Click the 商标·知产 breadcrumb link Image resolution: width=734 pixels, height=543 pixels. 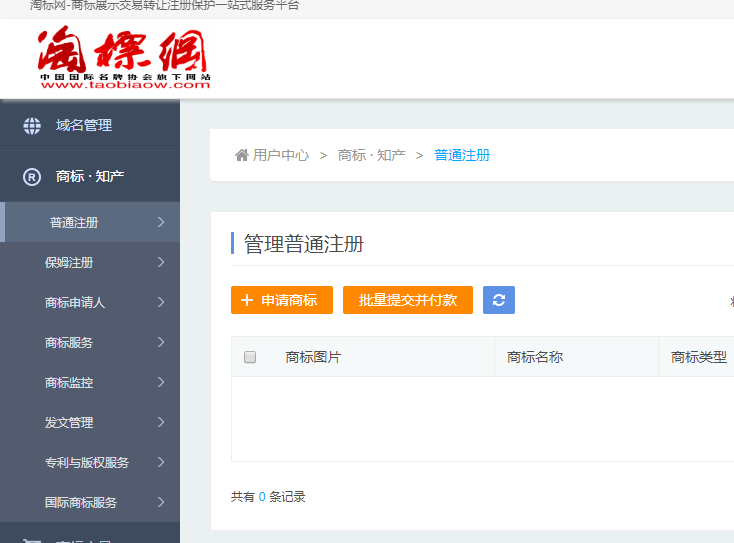tap(371, 155)
